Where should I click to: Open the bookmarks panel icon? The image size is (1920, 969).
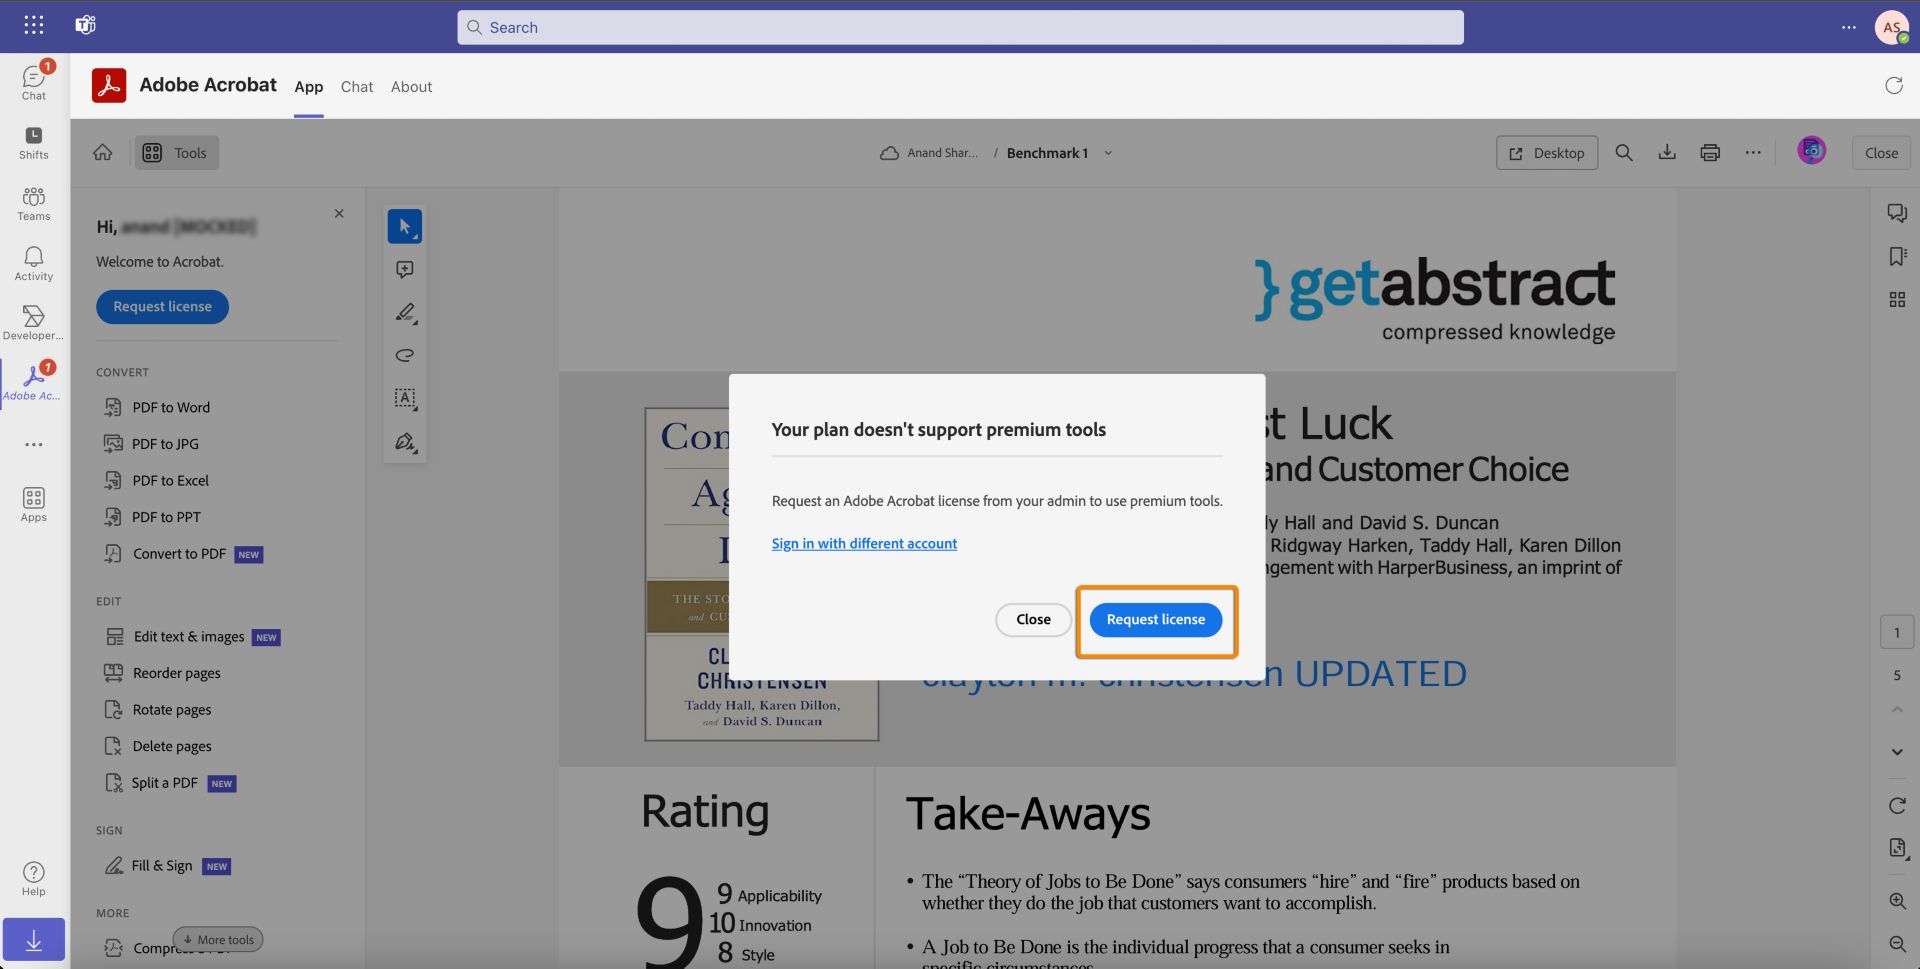point(1897,257)
